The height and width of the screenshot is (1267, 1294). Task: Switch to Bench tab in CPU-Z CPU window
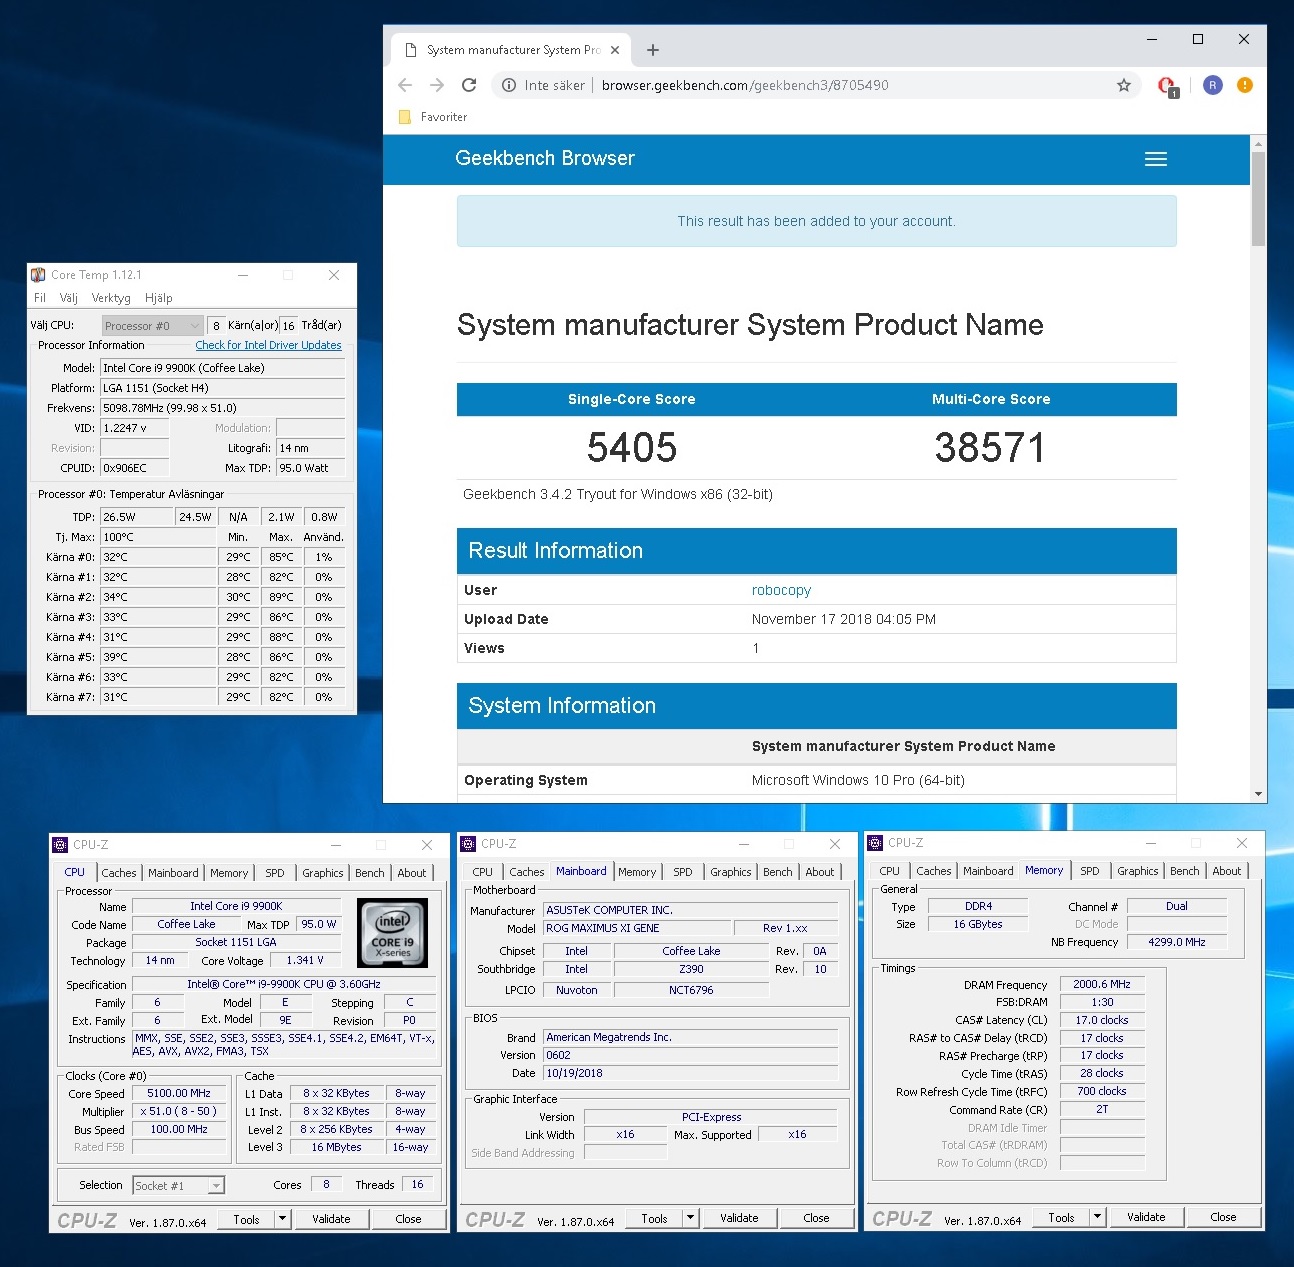(369, 873)
